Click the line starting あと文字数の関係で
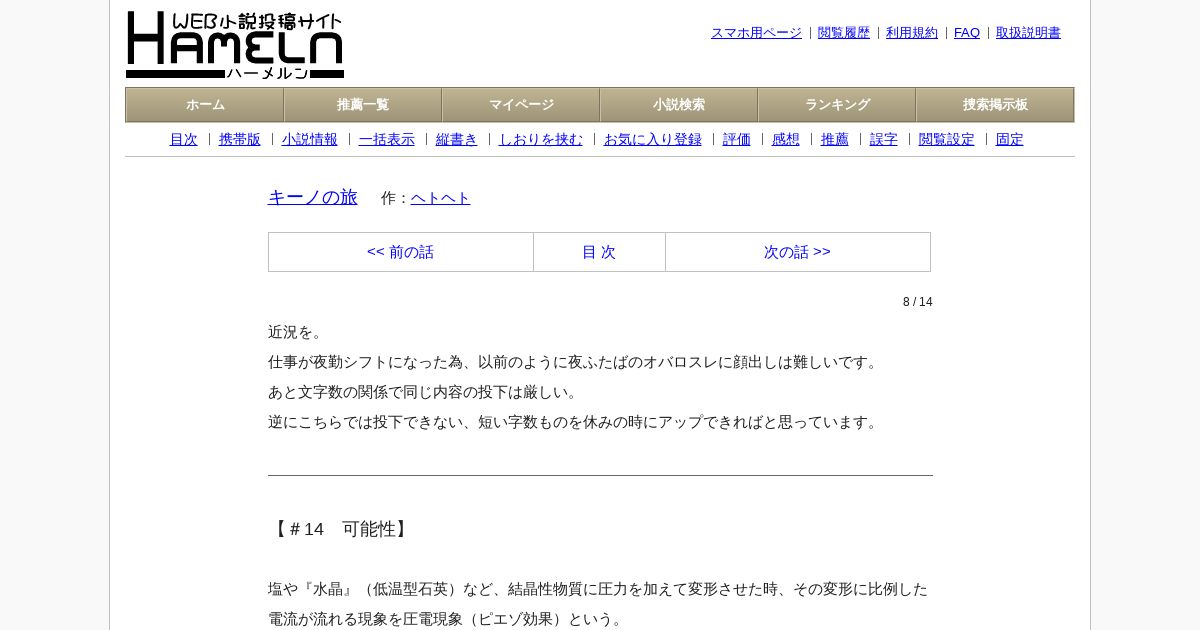 pyautogui.click(x=425, y=392)
